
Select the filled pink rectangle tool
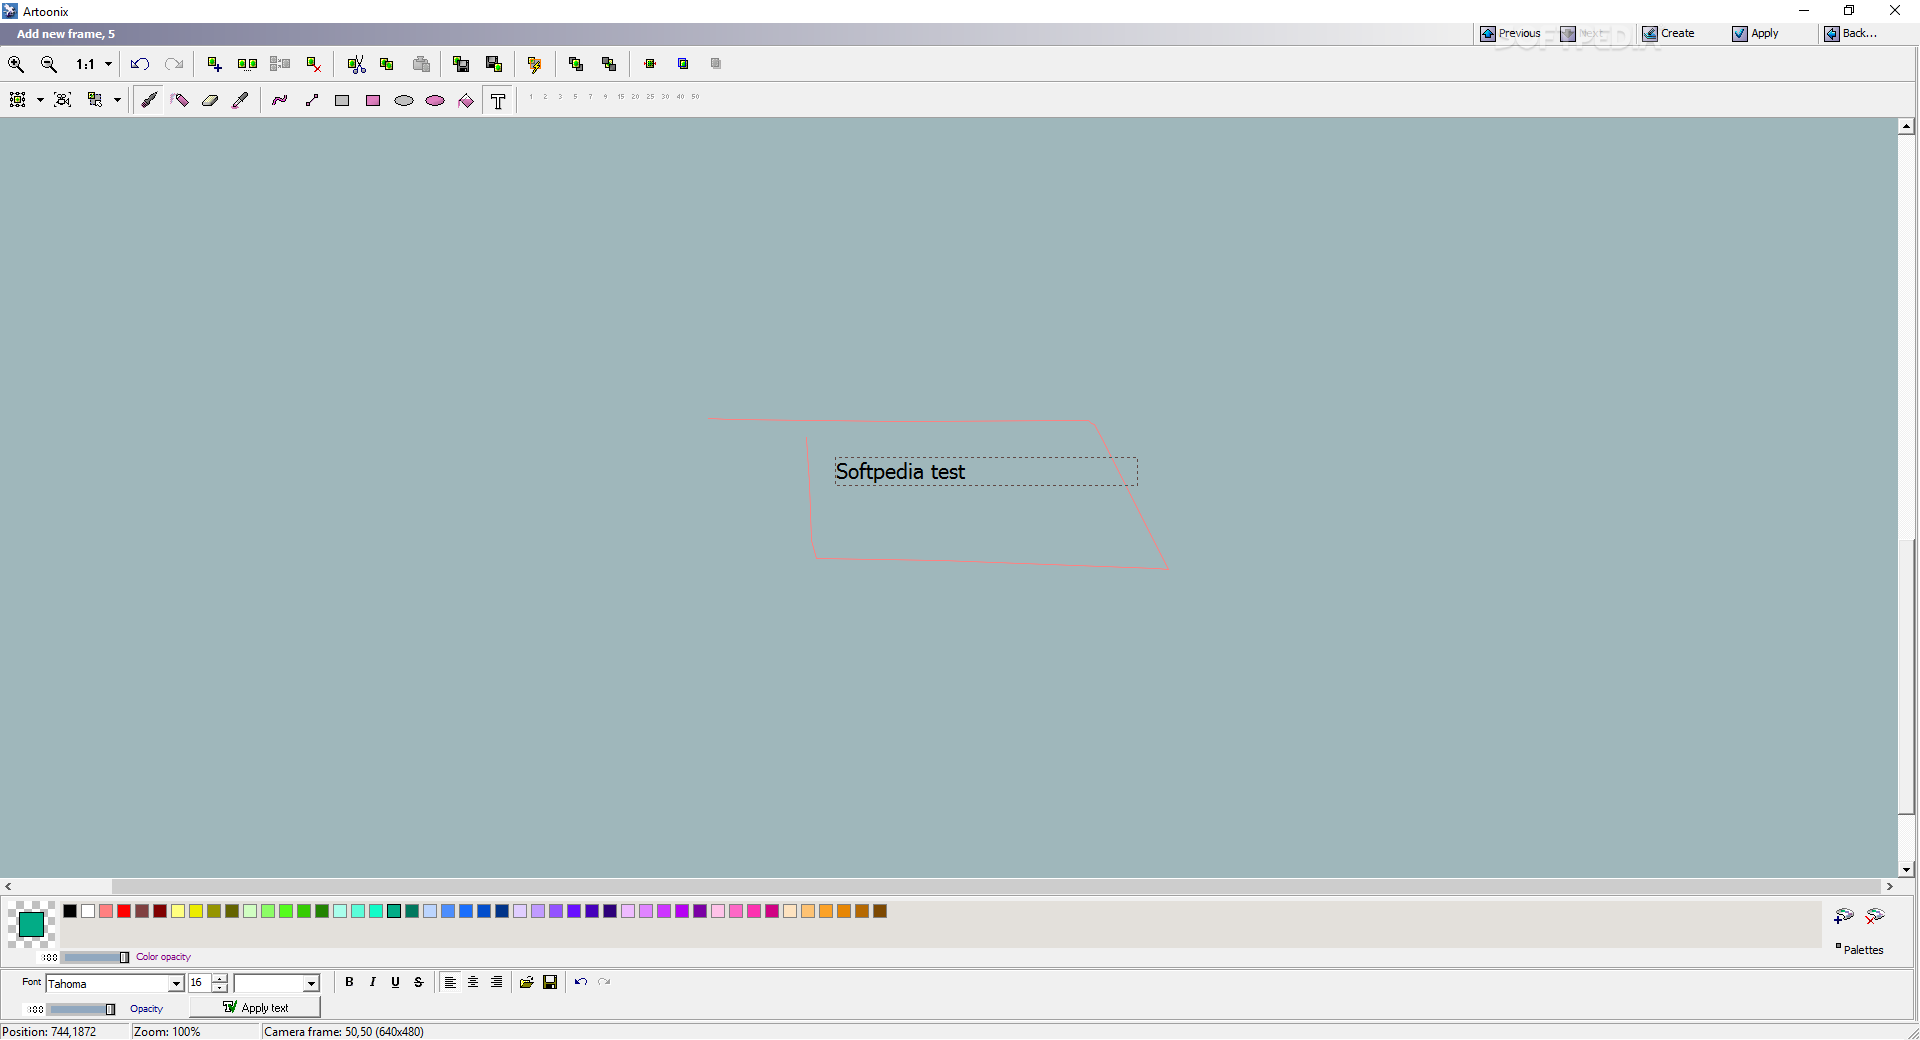(x=373, y=100)
